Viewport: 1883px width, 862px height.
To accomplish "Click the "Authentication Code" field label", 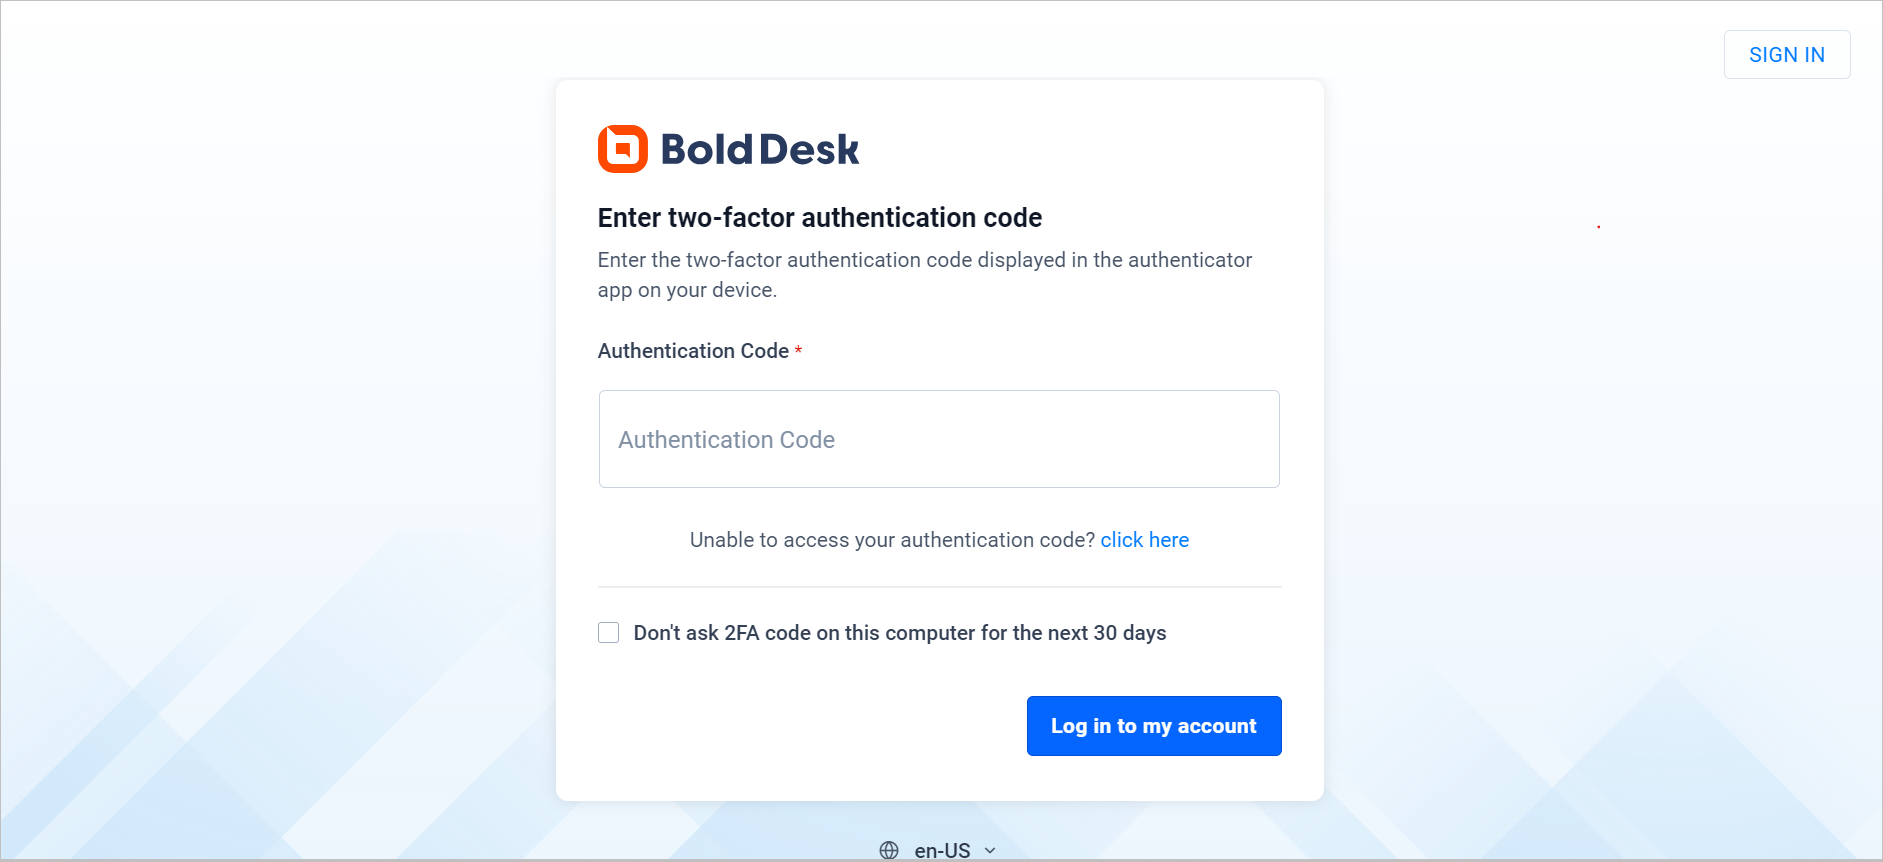I will tap(693, 351).
